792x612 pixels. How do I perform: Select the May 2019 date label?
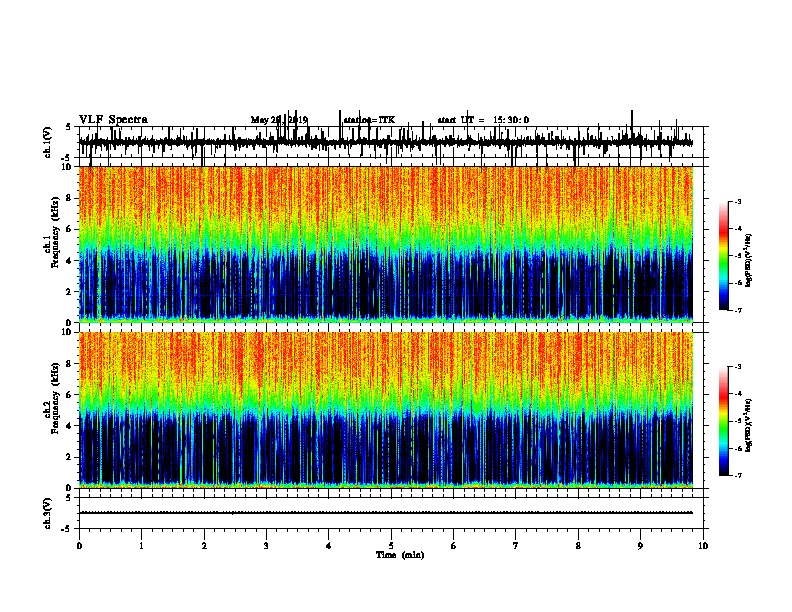279,120
